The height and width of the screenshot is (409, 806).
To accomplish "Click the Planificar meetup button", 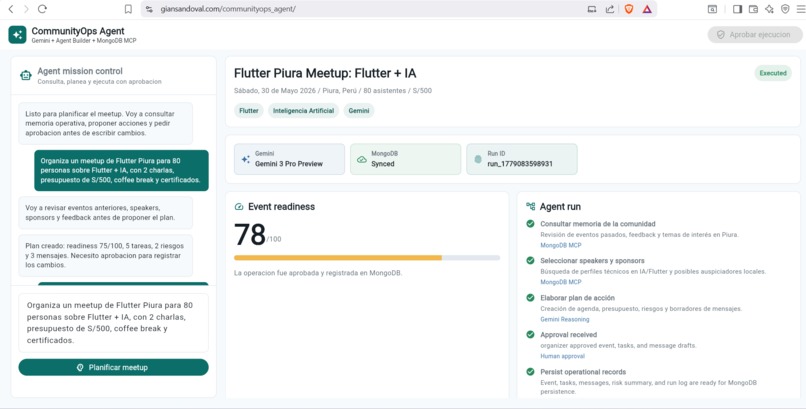I will (114, 367).
